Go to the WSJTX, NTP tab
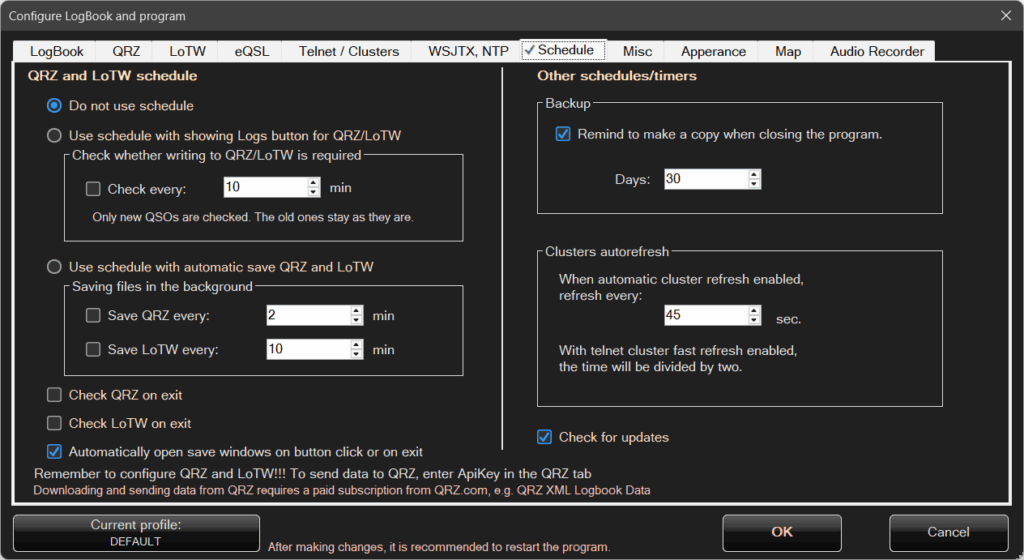Screen dimensions: 1024x560 (468, 51)
